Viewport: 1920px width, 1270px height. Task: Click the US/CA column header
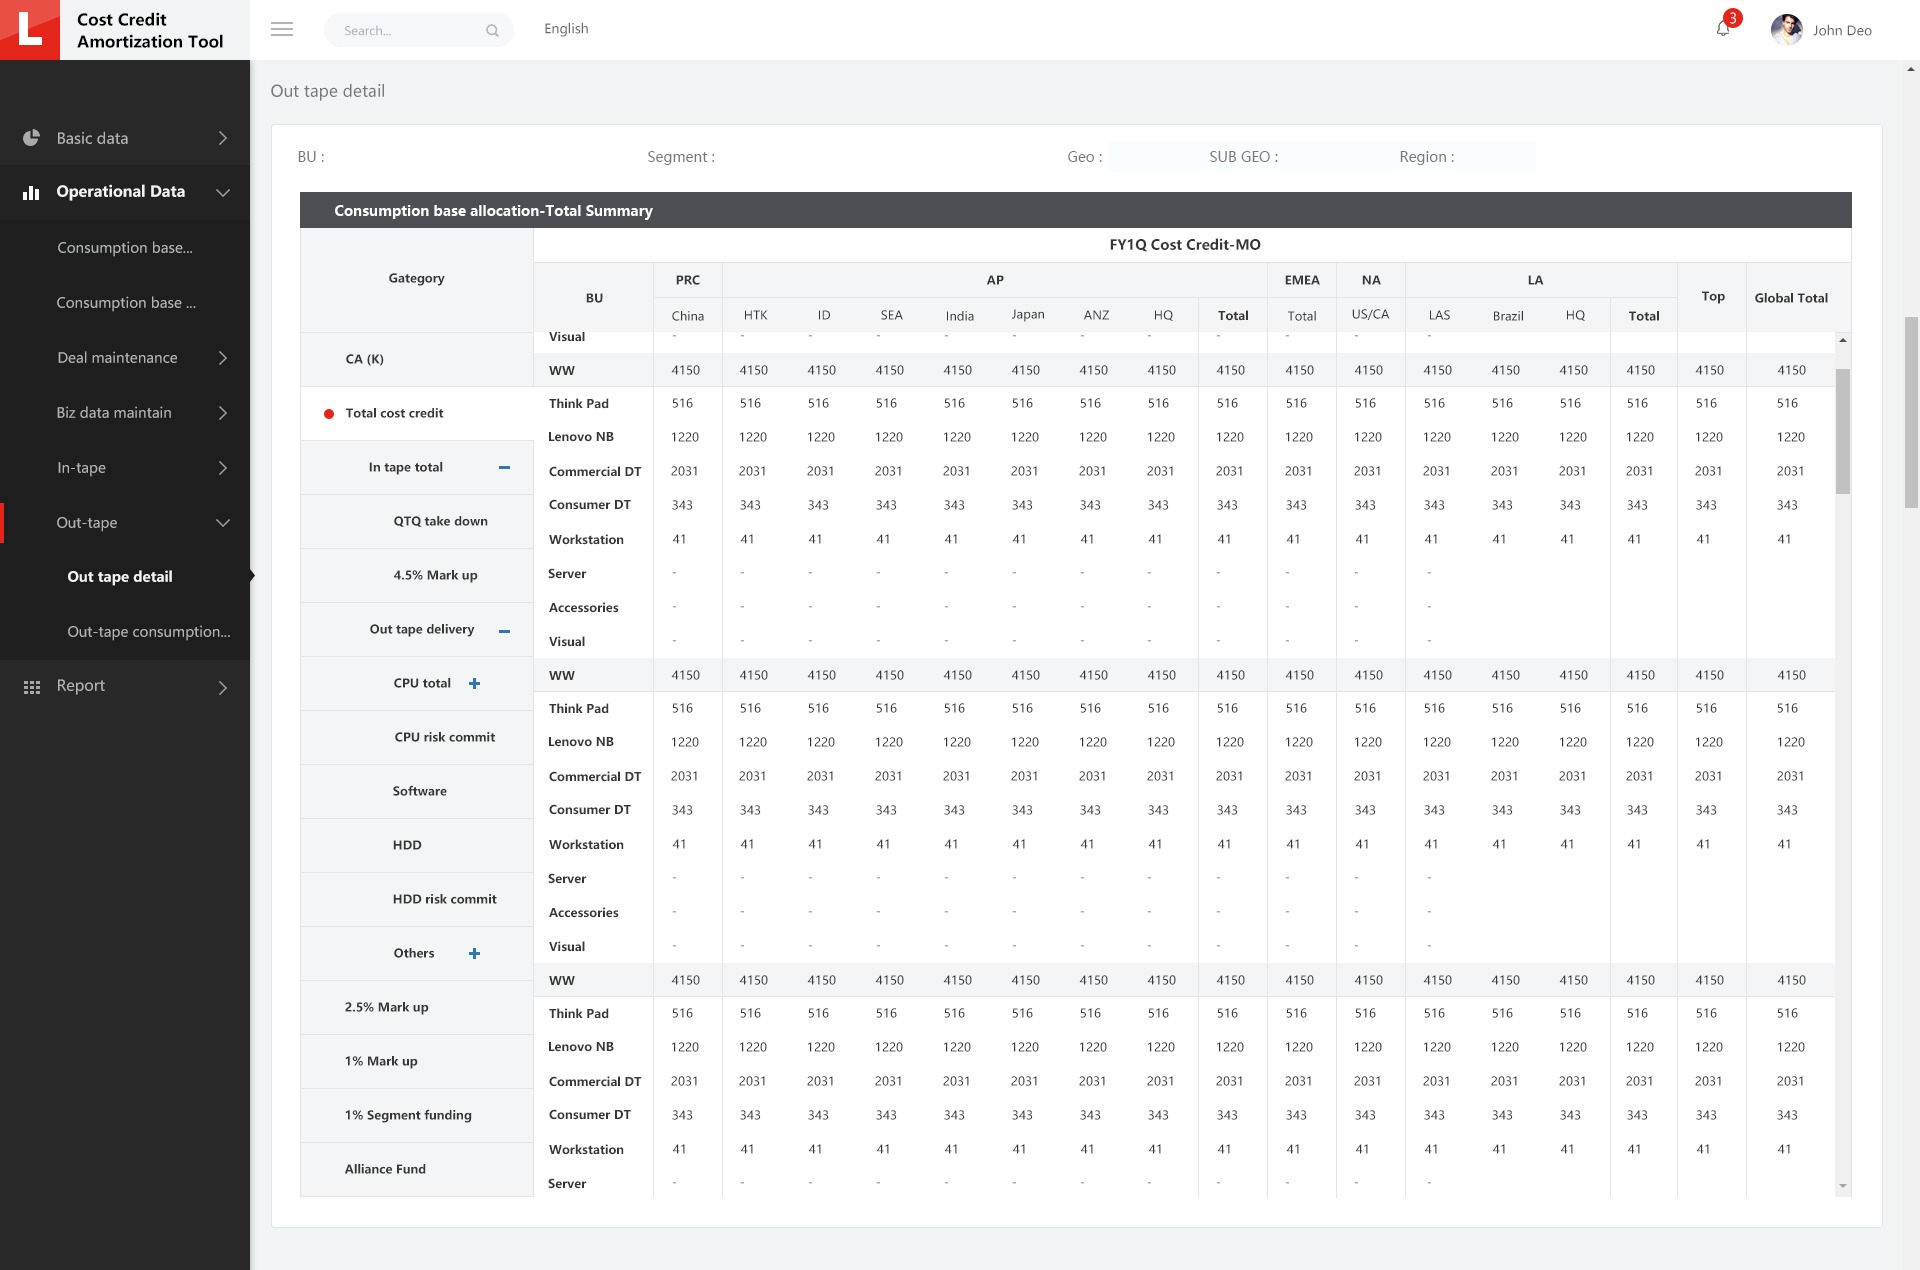pos(1370,314)
